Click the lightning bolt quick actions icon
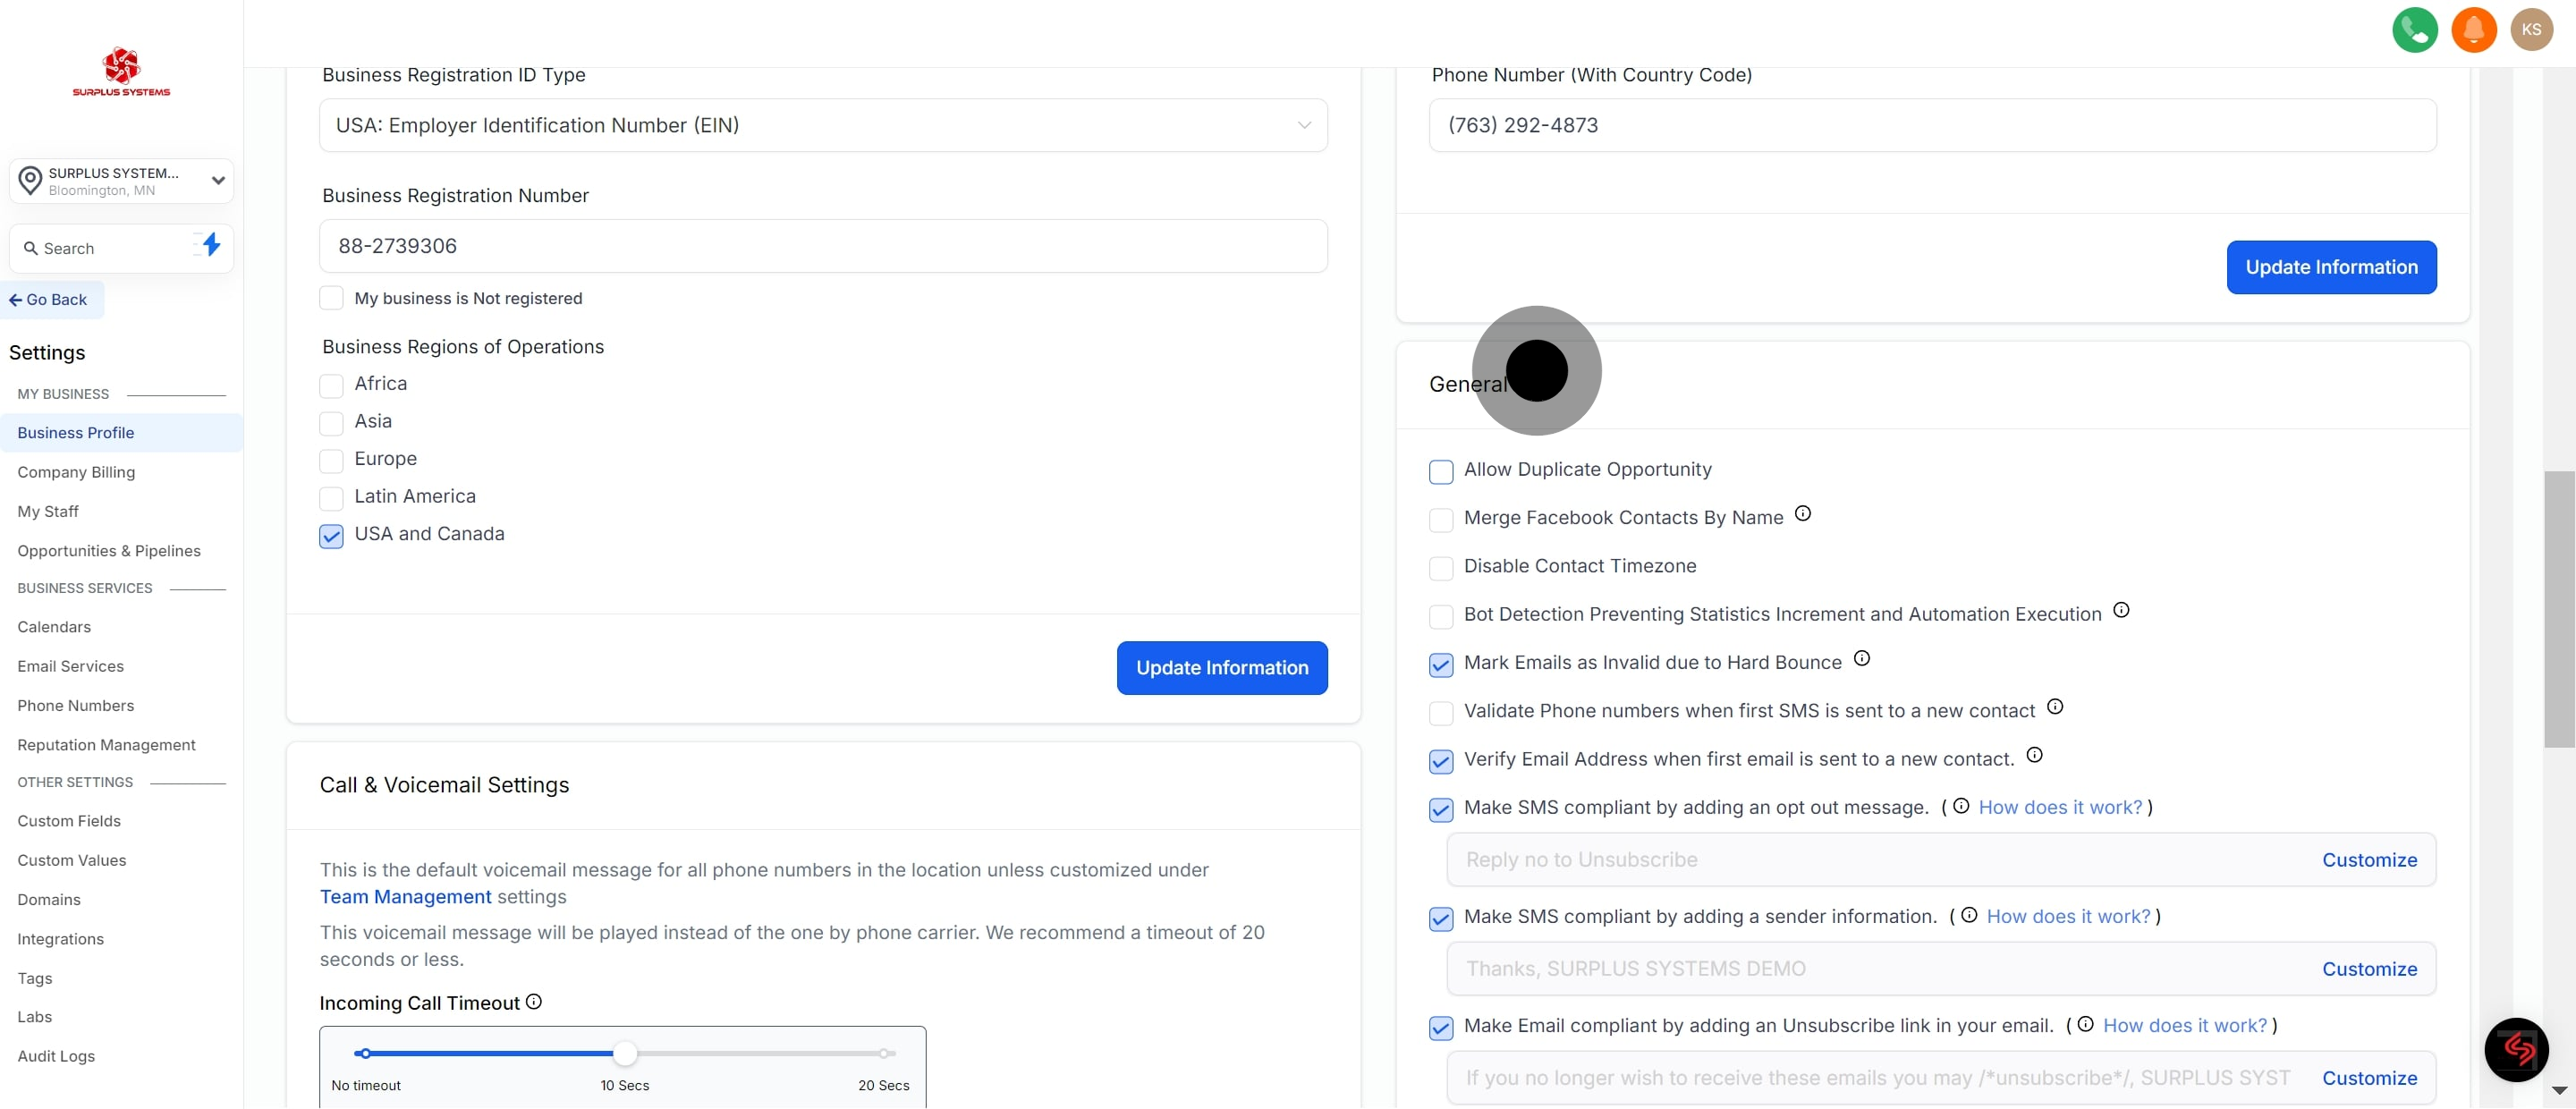The height and width of the screenshot is (1109, 2576). click(x=209, y=245)
